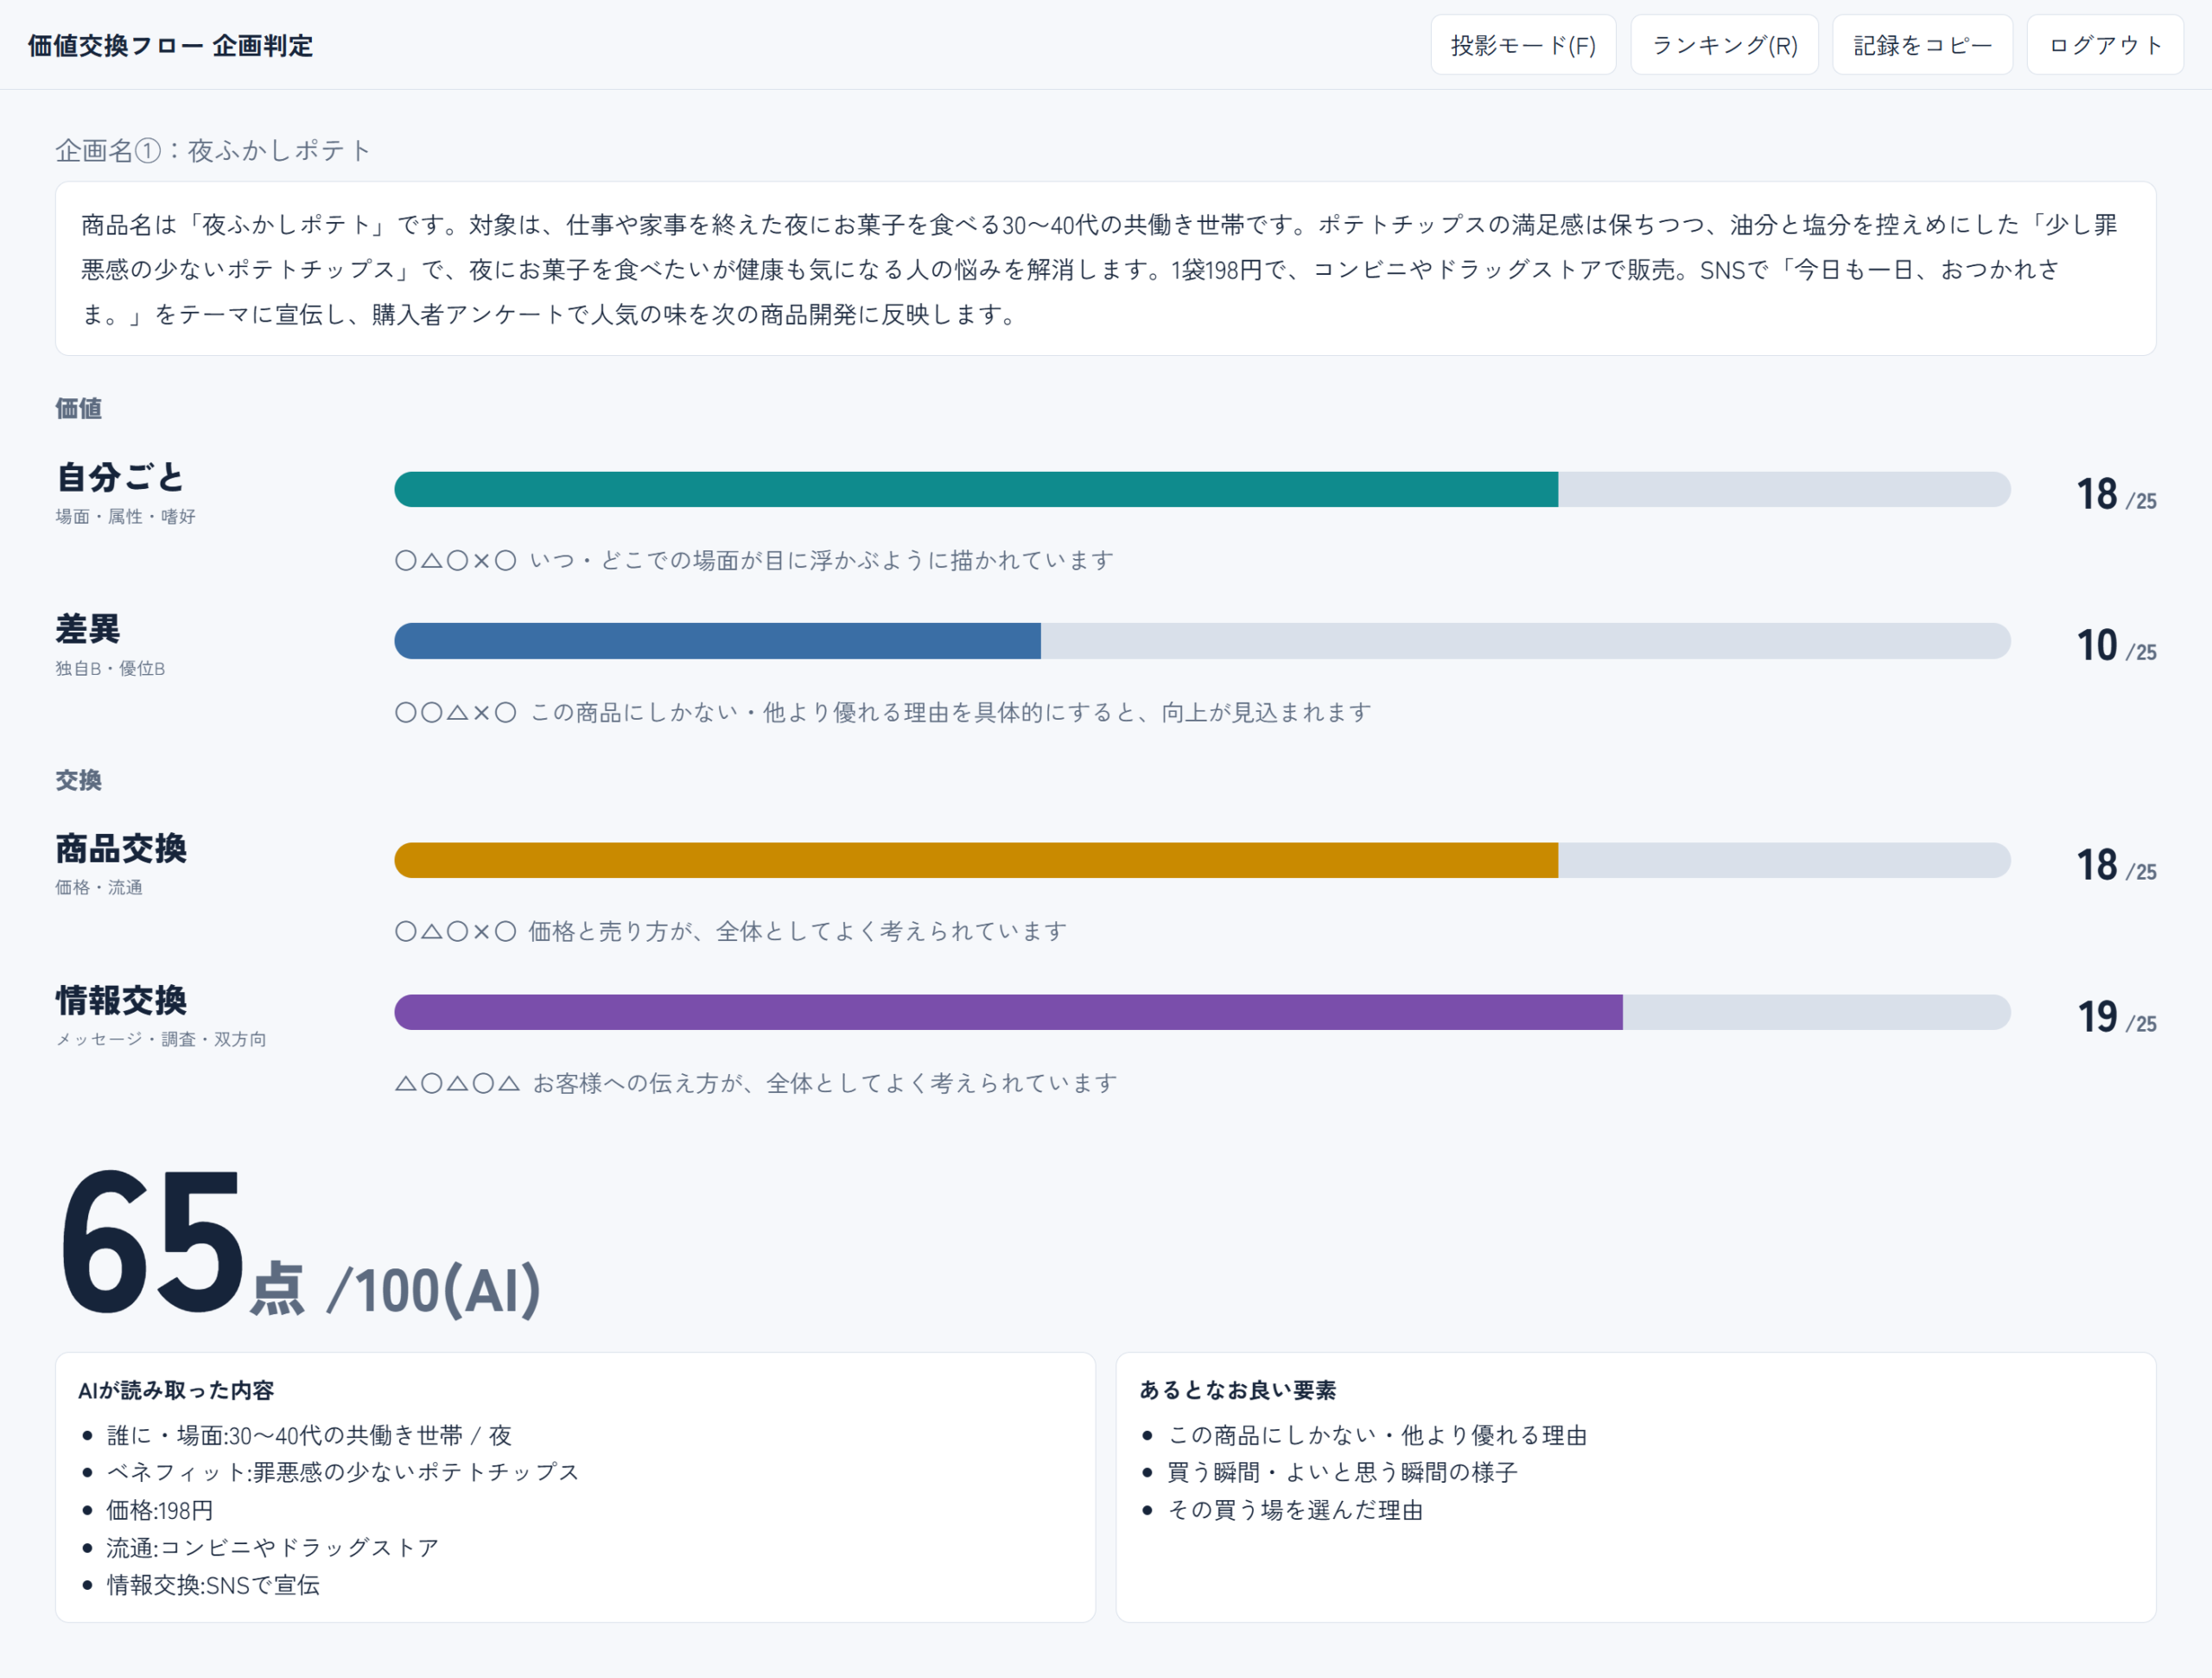The width and height of the screenshot is (2212, 1678).
Task: Click the 価格:198円 list item
Action: click(x=160, y=1511)
